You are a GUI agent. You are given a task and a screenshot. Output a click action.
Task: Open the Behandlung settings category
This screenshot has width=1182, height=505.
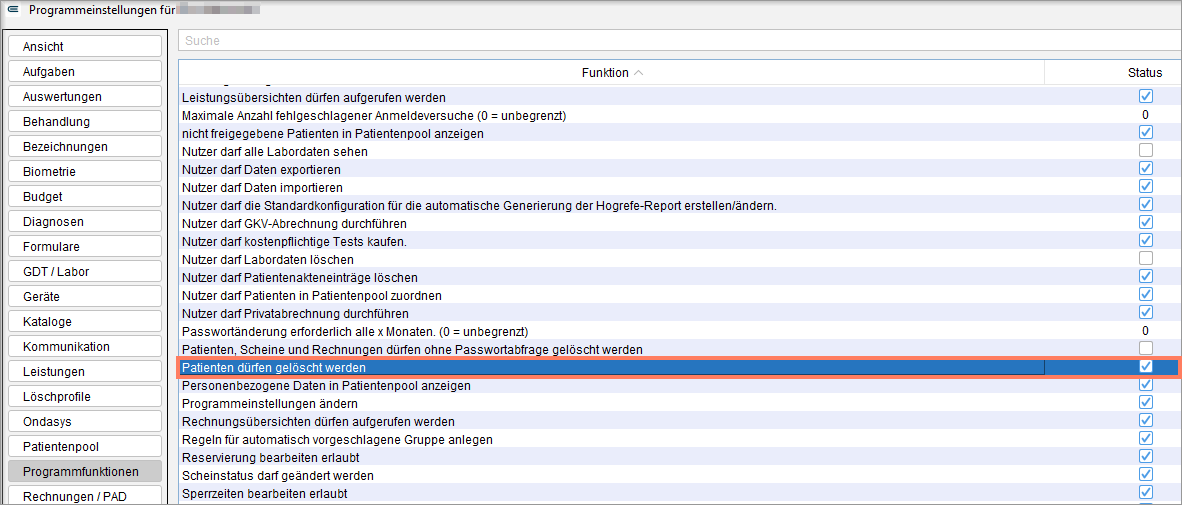tap(84, 121)
